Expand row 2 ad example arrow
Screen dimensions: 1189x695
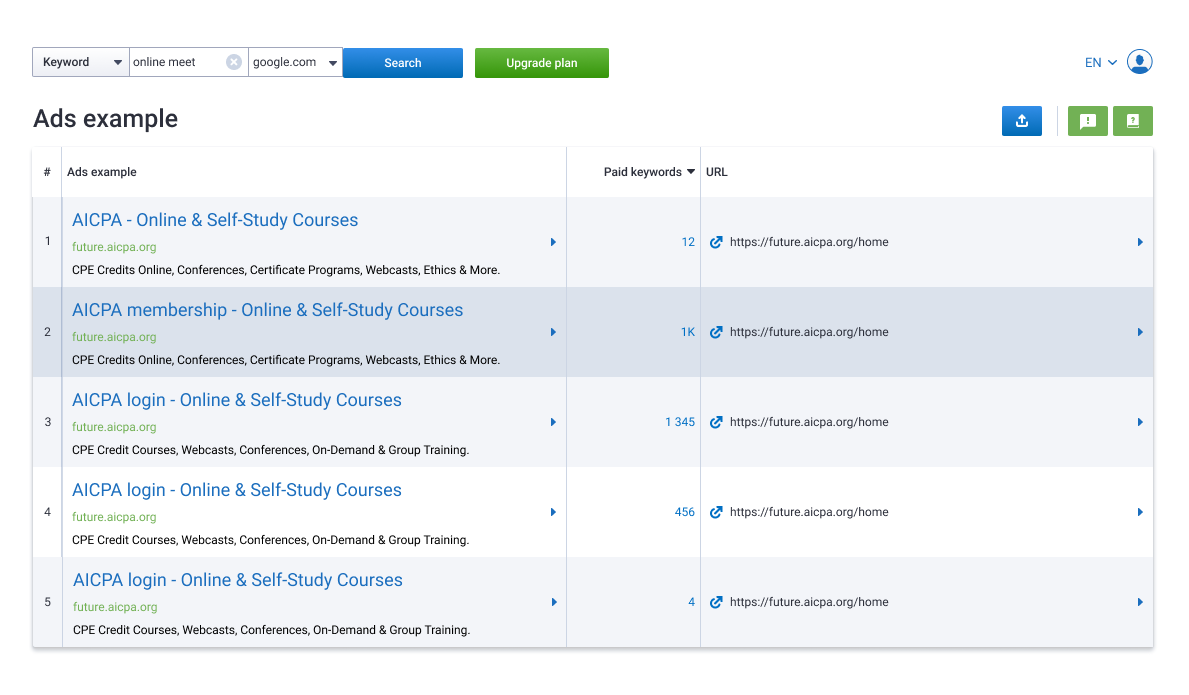click(553, 332)
